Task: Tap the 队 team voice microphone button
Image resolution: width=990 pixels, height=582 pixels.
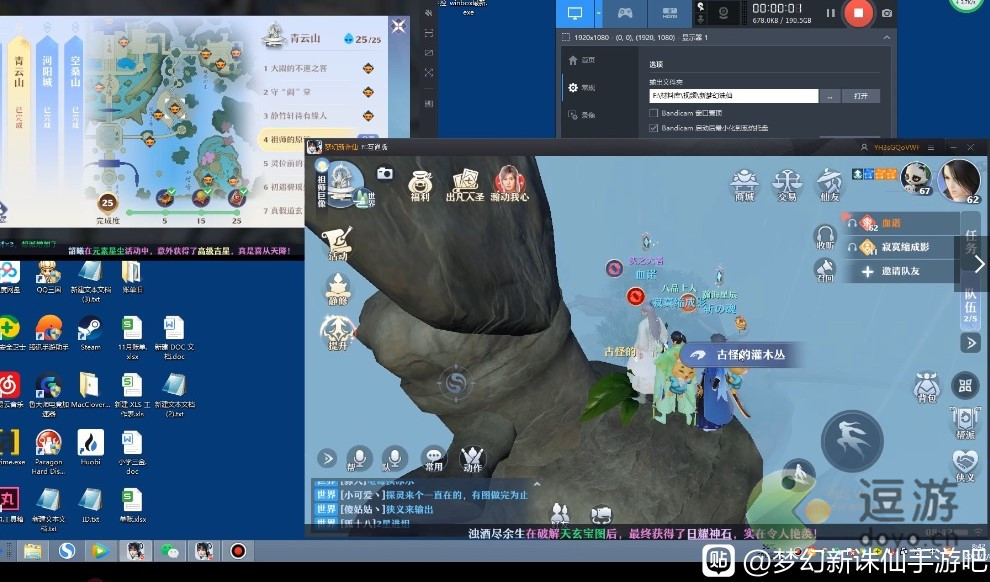Action: pyautogui.click(x=395, y=459)
